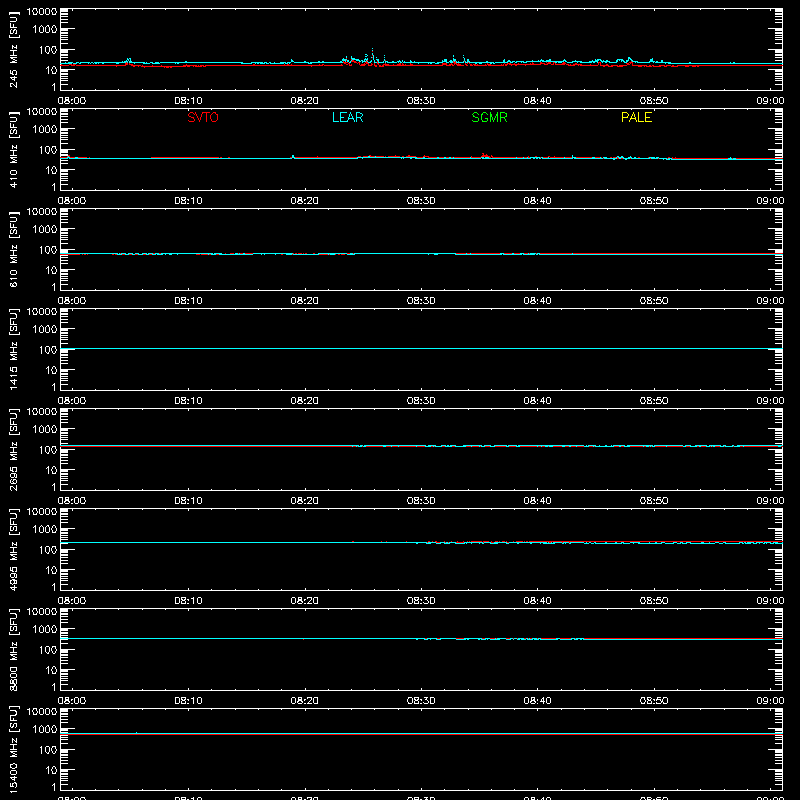Click the 15400 MHz [SFU] axis label
This screenshot has height=800, width=800.
point(13,750)
